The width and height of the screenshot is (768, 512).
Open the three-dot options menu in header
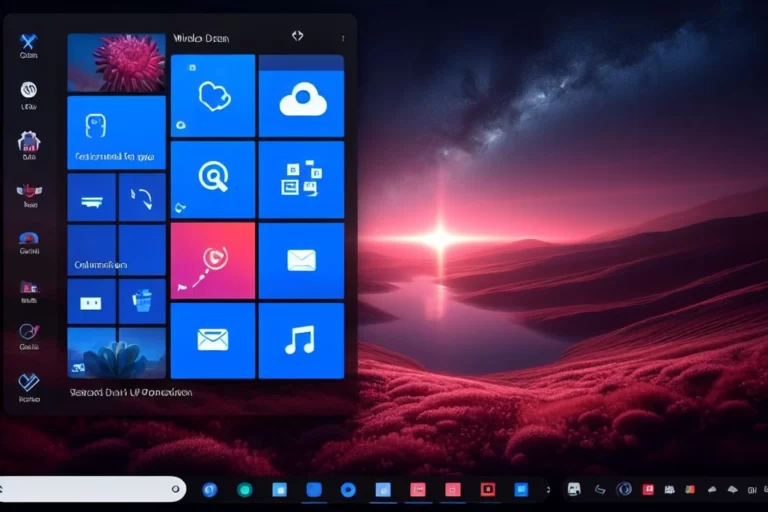[343, 38]
